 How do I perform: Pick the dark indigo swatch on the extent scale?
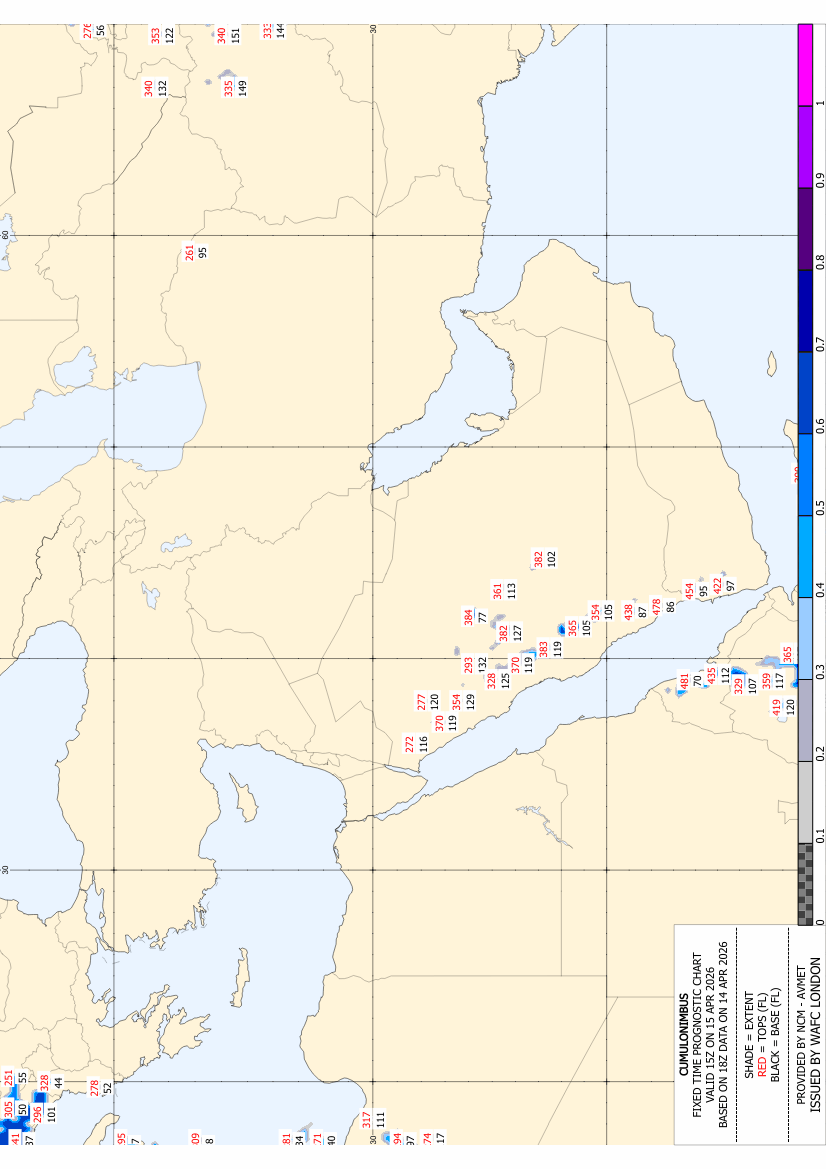[x=805, y=229]
